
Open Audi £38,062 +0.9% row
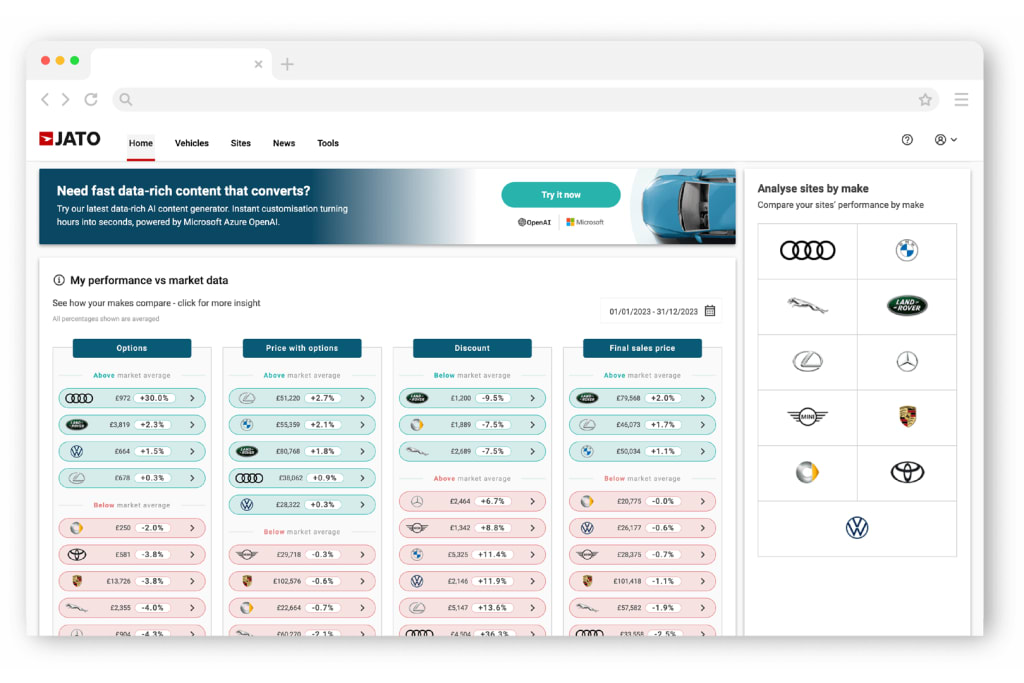click(302, 478)
